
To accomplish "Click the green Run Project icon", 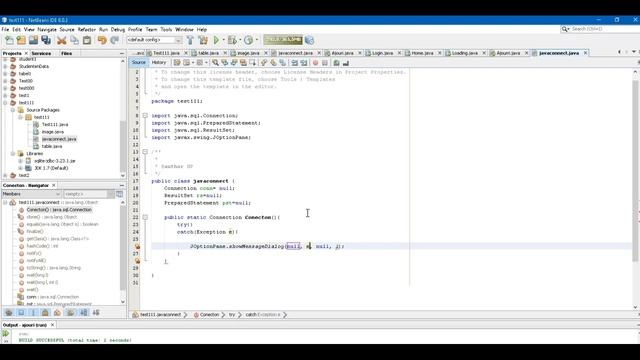I will pyautogui.click(x=217, y=40).
